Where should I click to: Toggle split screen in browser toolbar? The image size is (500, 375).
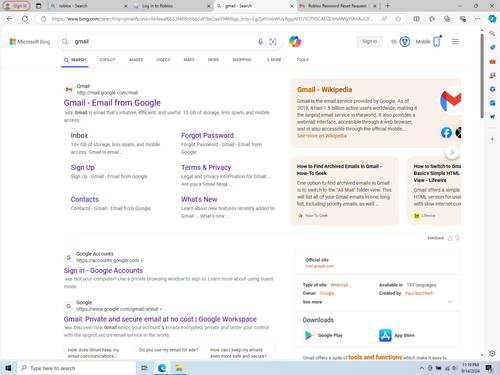coord(416,19)
